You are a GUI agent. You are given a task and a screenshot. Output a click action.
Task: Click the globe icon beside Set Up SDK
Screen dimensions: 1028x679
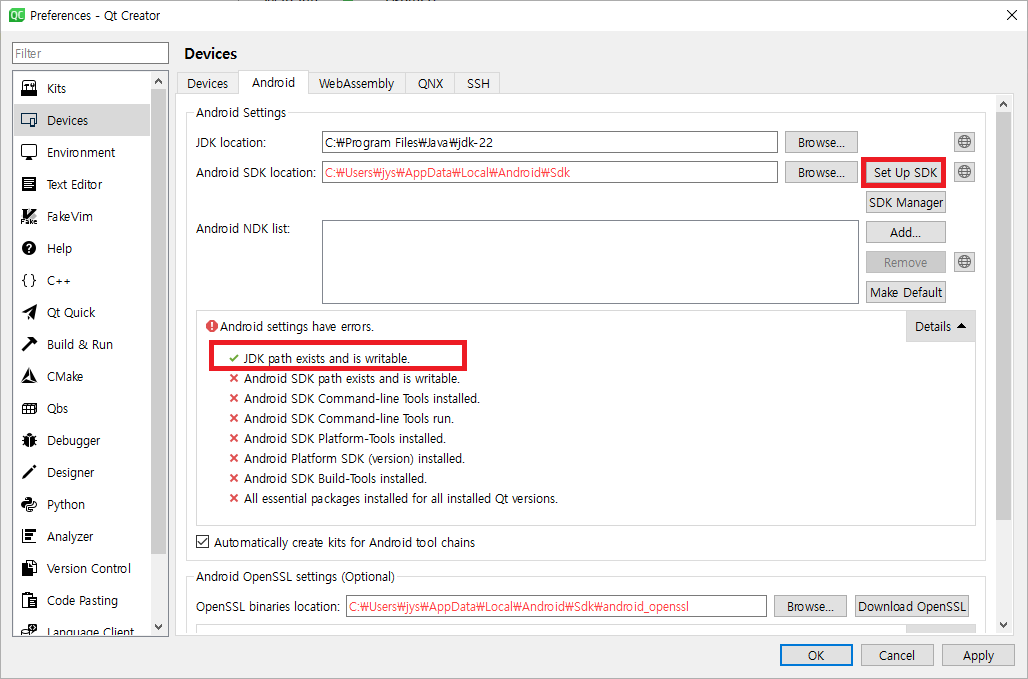(x=964, y=172)
